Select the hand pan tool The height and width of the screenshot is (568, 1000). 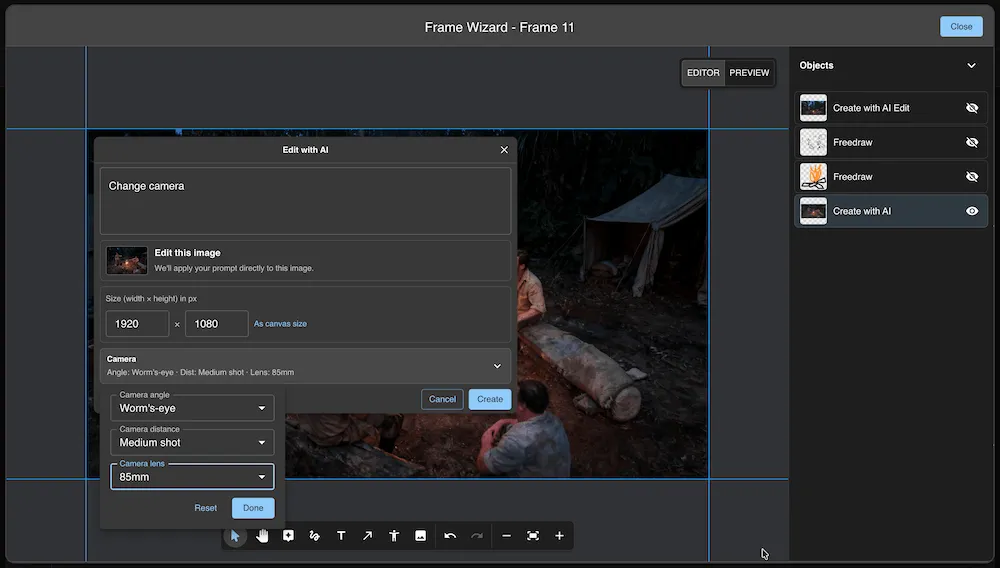[262, 536]
